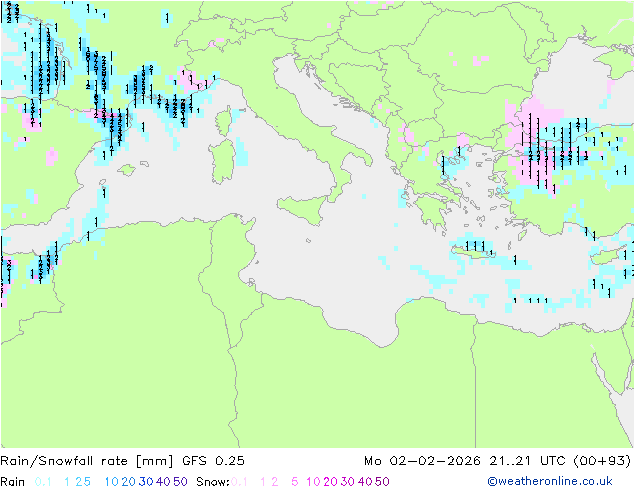
Task: Click the island of Sardinia on the map
Action: tap(222, 161)
